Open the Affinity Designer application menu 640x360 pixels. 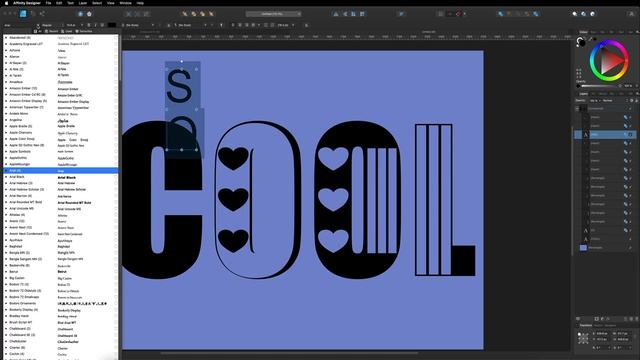pyautogui.click(x=27, y=3)
